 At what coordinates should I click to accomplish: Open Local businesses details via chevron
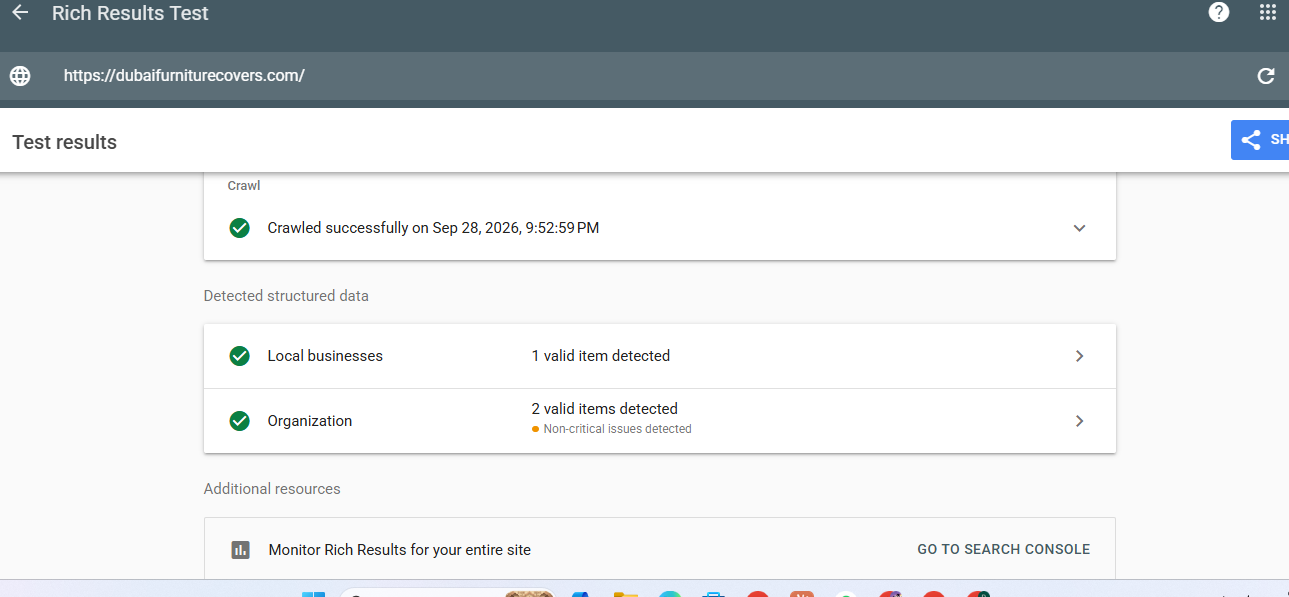1079,356
